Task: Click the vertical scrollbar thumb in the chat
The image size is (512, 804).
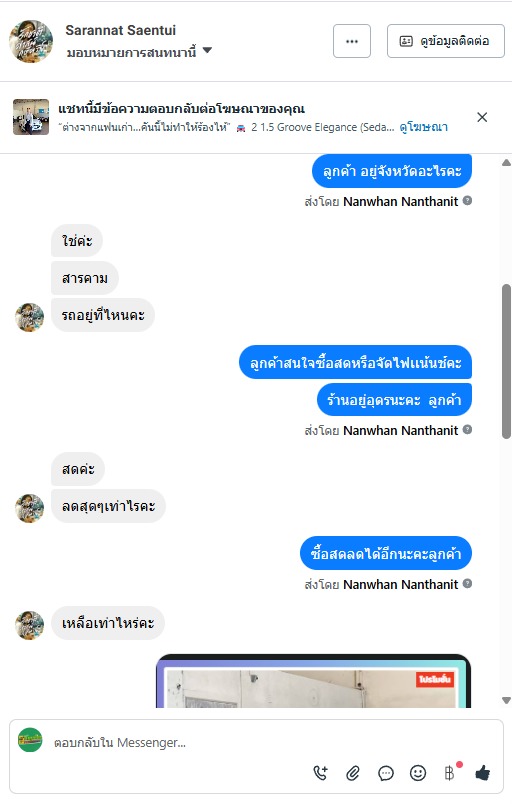Action: (506, 361)
